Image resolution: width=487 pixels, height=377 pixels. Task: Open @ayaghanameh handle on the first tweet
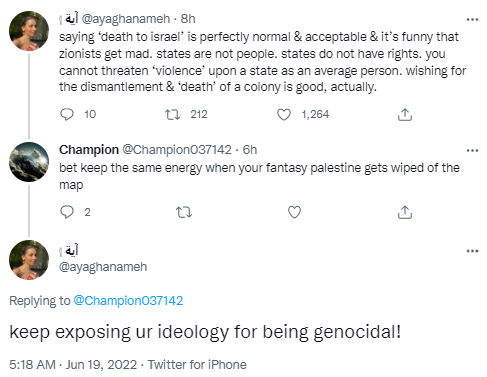[126, 19]
